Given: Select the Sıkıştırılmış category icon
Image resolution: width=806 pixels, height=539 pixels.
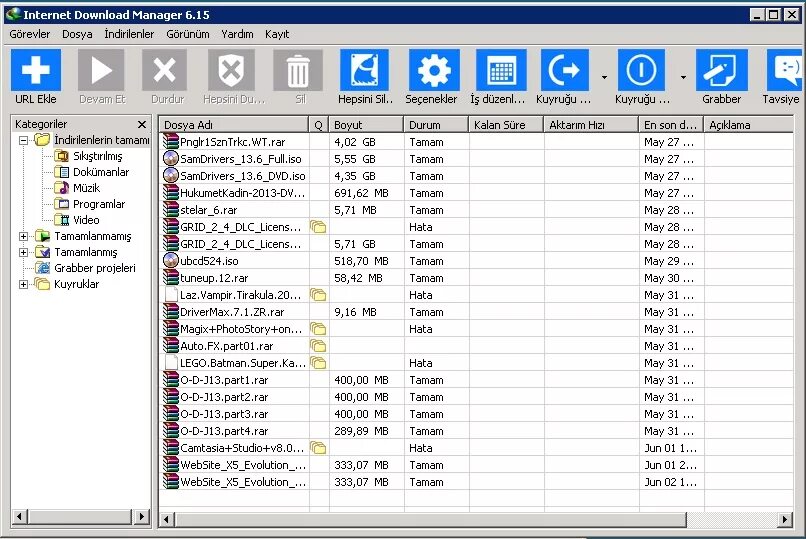Looking at the screenshot, I should point(62,156).
